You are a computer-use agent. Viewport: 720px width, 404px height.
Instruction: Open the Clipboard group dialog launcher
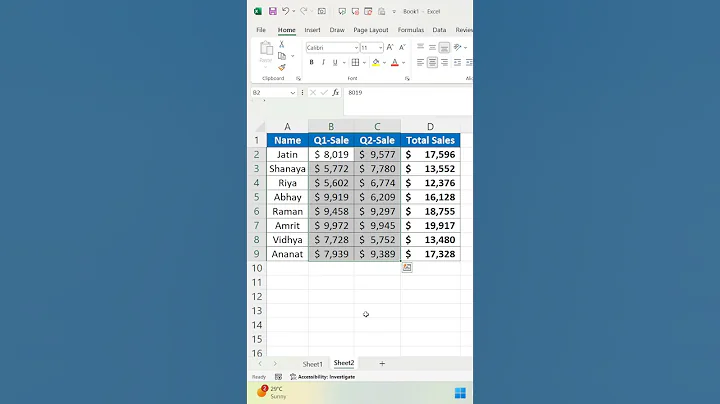[298, 79]
